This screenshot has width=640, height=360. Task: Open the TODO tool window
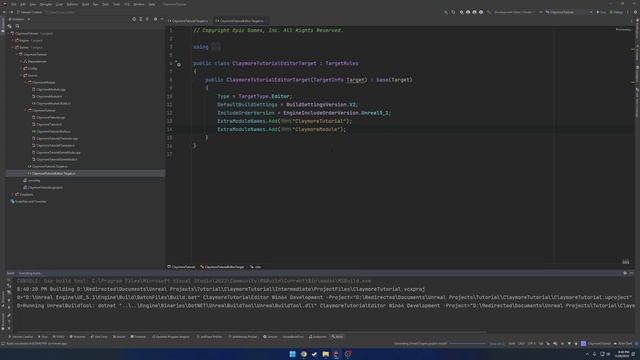(x=59, y=337)
